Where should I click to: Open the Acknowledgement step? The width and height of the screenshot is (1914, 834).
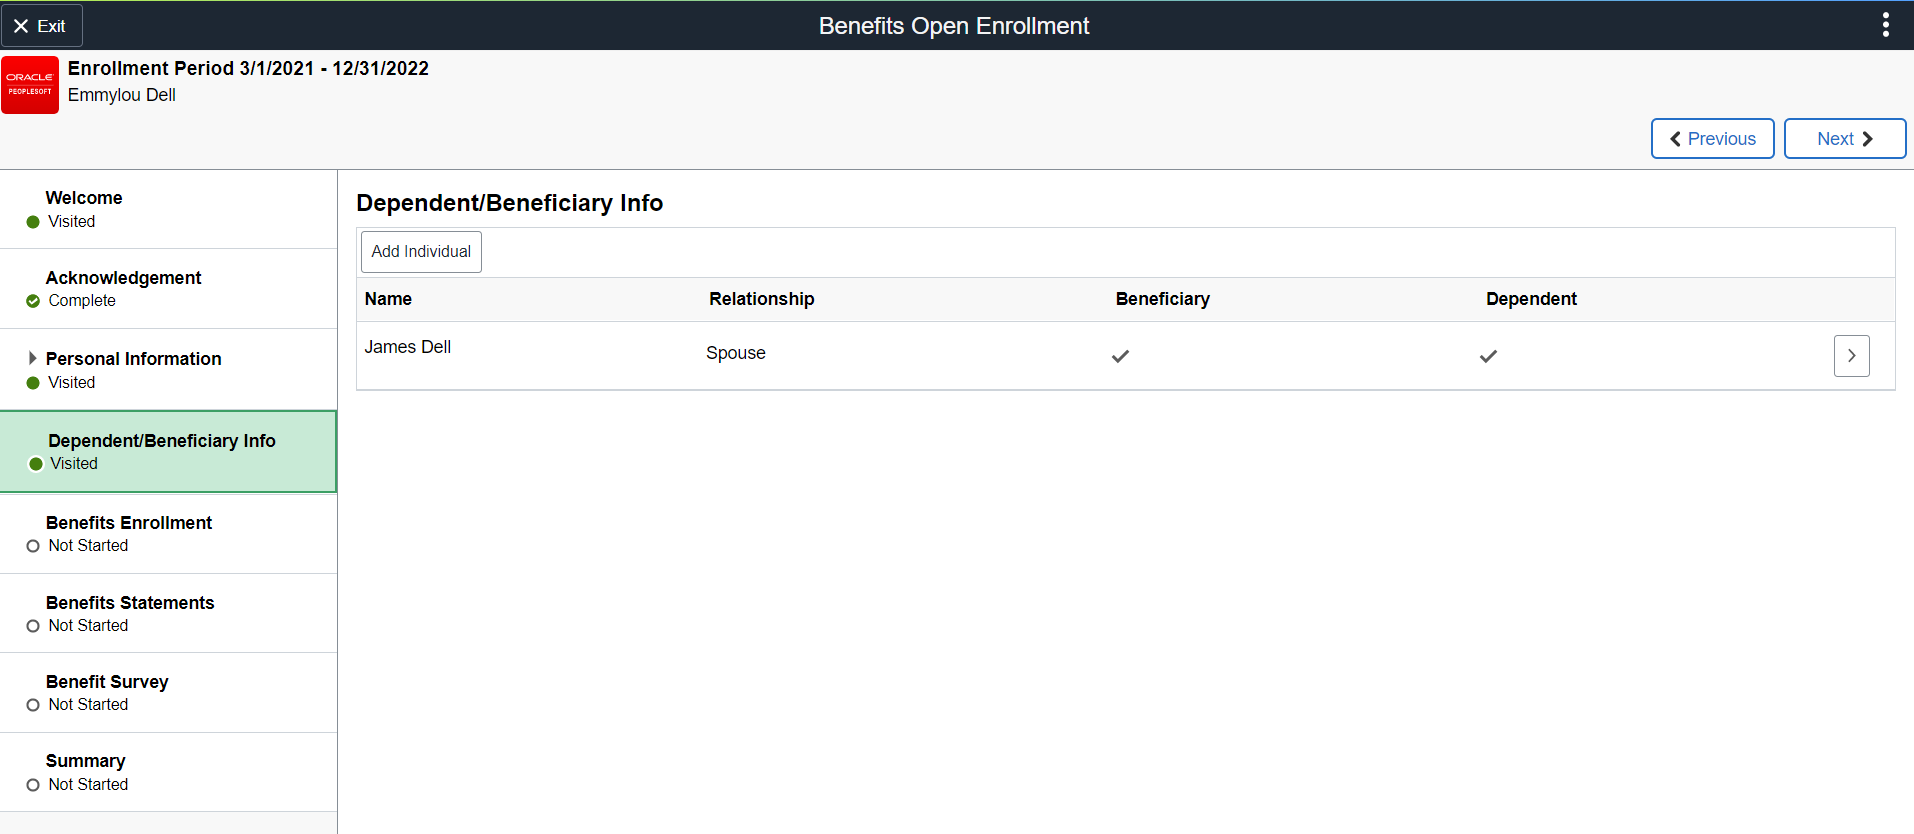coord(123,278)
